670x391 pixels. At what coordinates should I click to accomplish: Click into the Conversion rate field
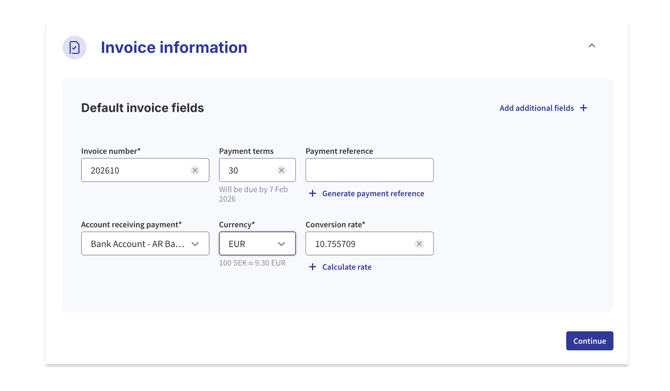pos(369,244)
